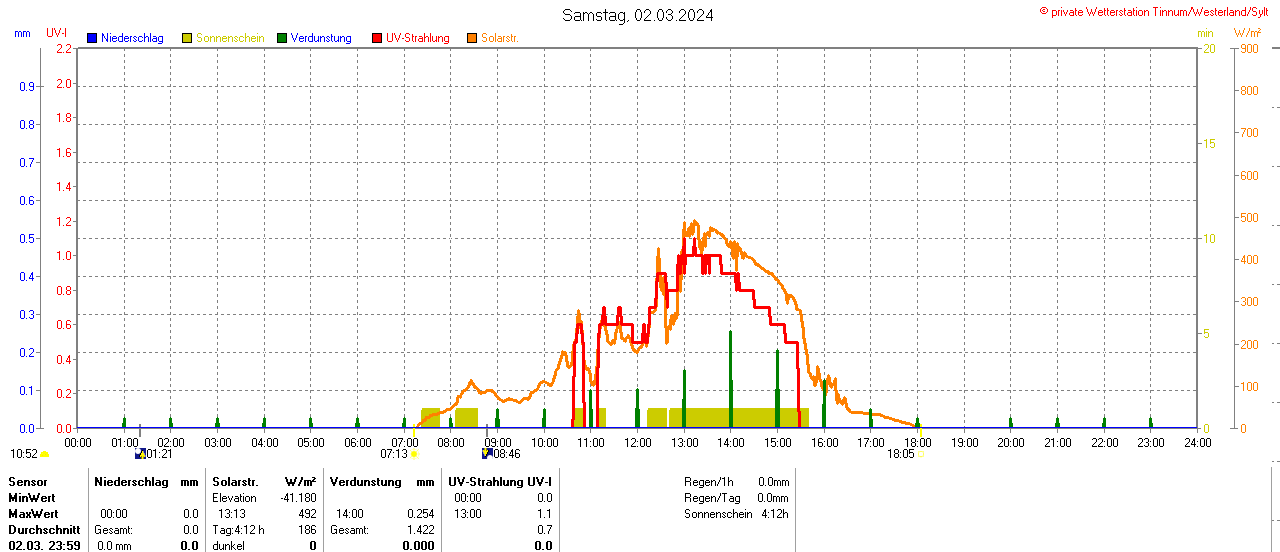This screenshot has height=552, width=1280.
Task: Click the Verdunstung table column header
Action: pyautogui.click(x=366, y=482)
